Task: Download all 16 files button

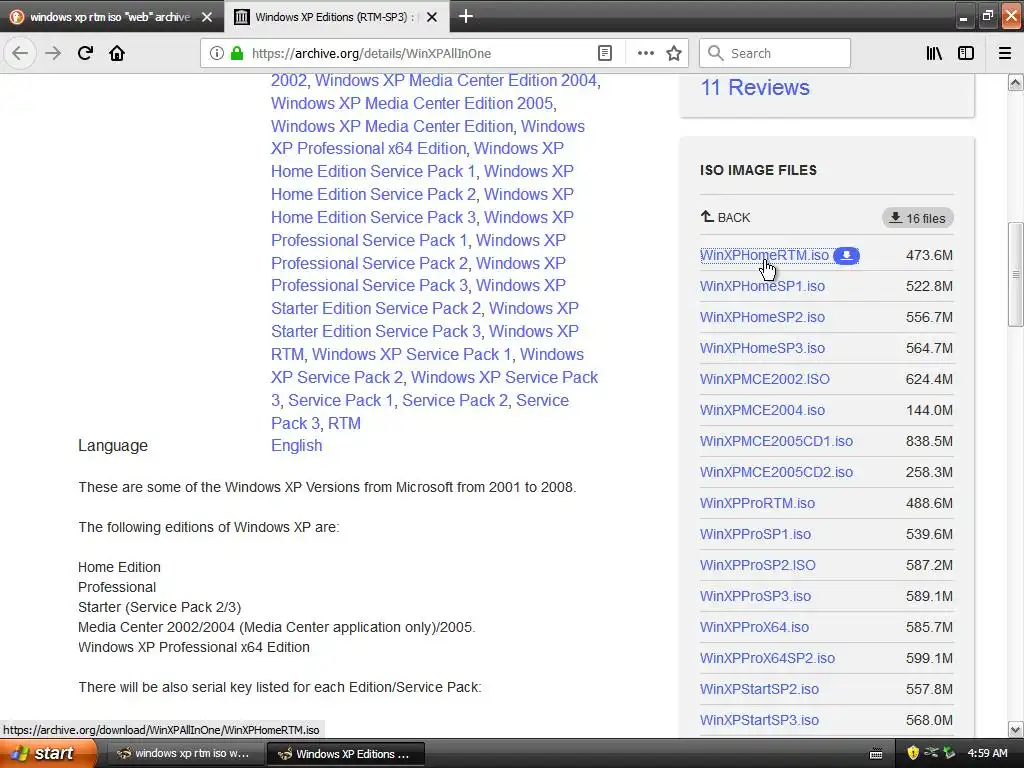Action: 918,218
